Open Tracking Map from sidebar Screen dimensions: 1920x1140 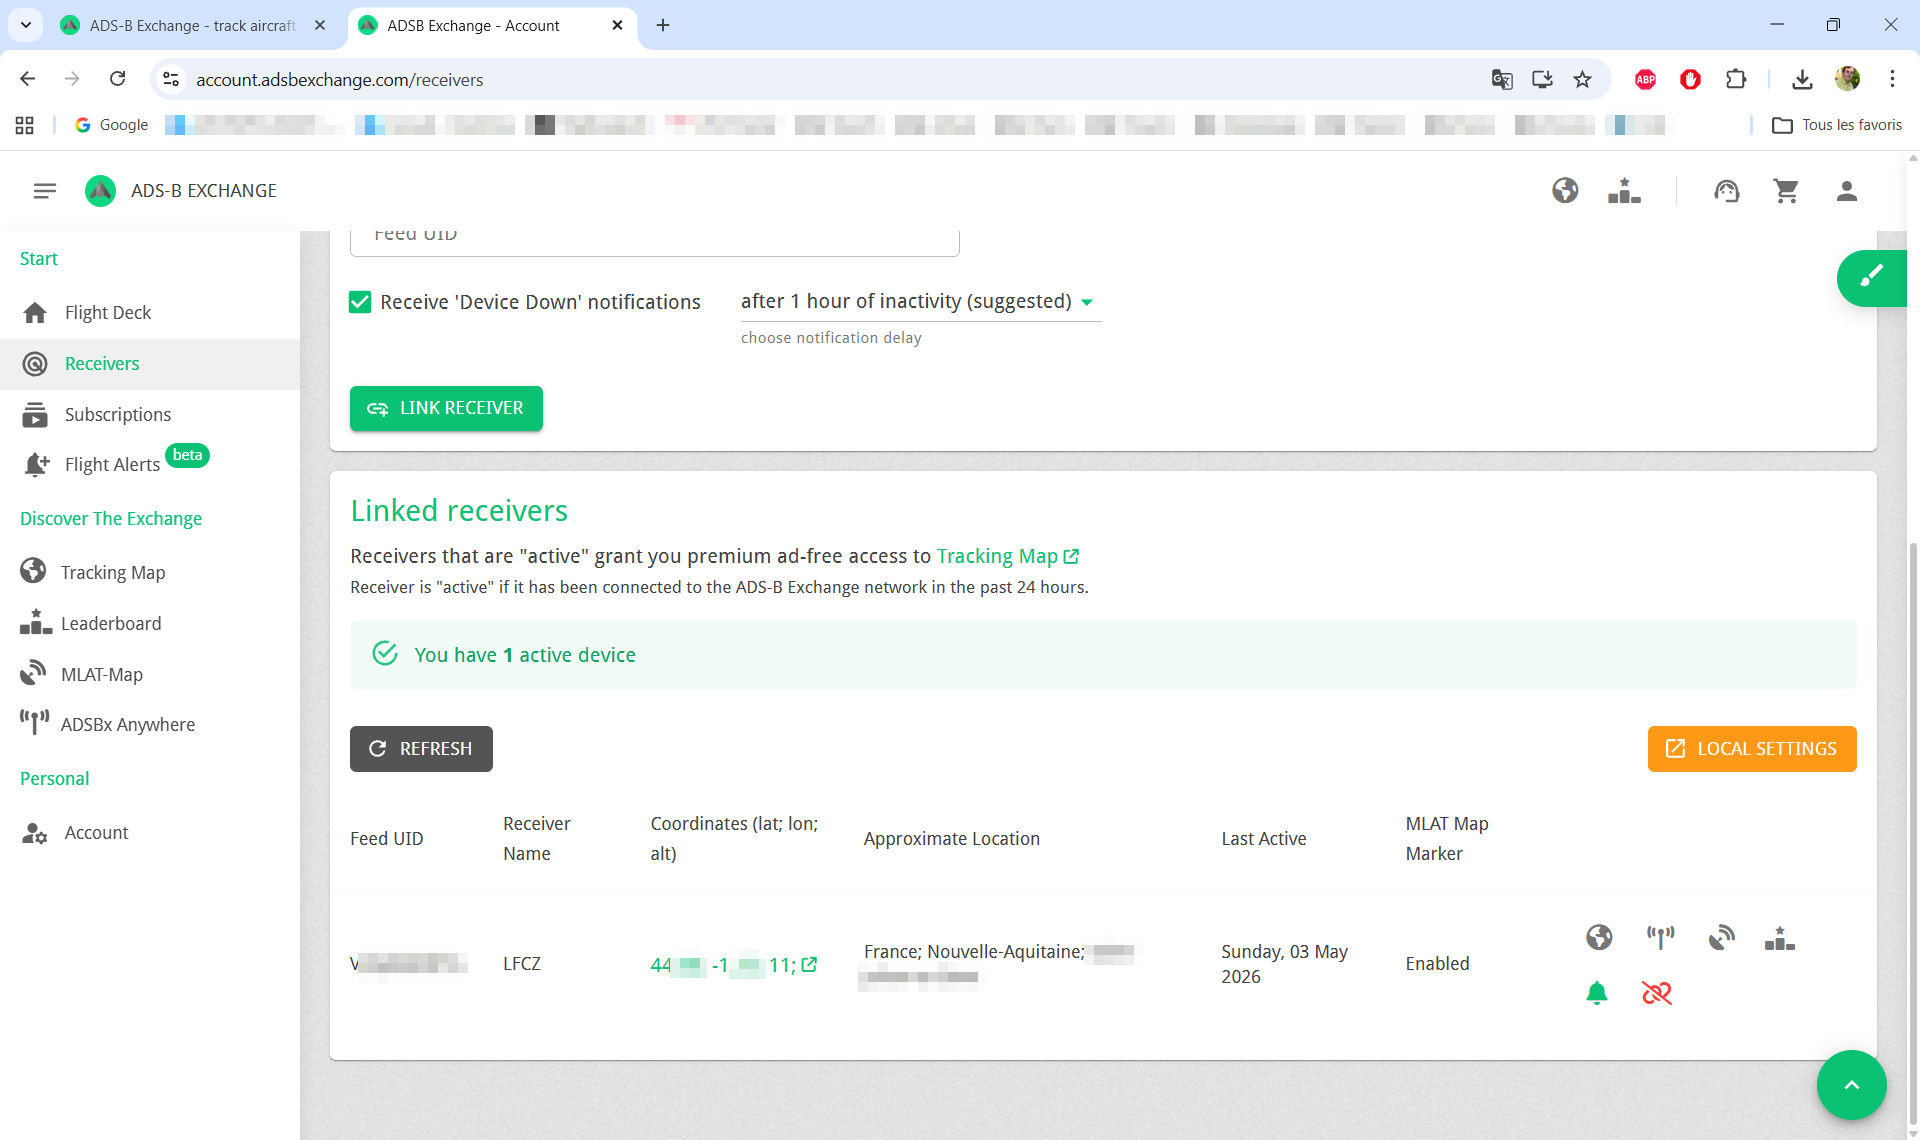coord(150,572)
